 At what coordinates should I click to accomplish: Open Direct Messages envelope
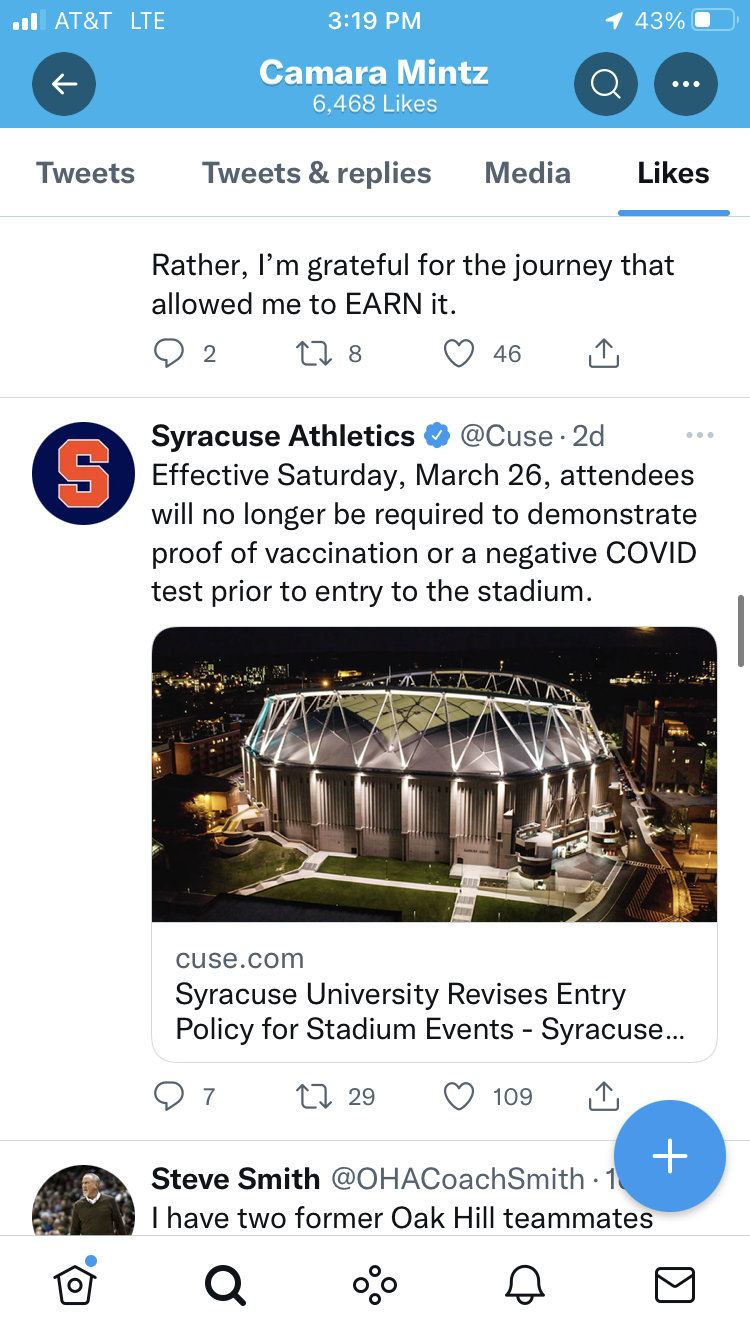(x=675, y=1284)
